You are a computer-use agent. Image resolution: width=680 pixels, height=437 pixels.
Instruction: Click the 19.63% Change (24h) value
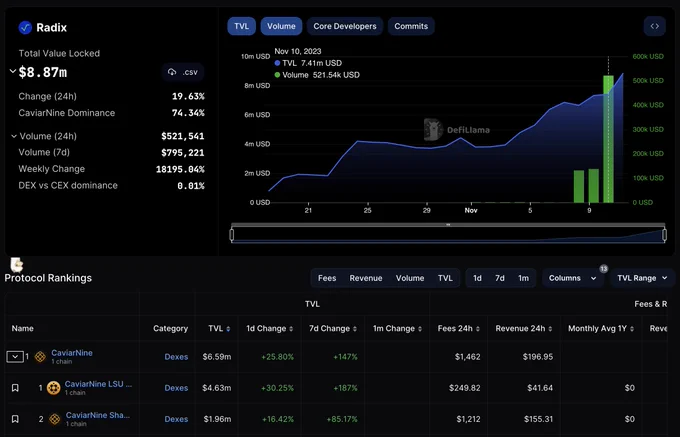point(188,96)
